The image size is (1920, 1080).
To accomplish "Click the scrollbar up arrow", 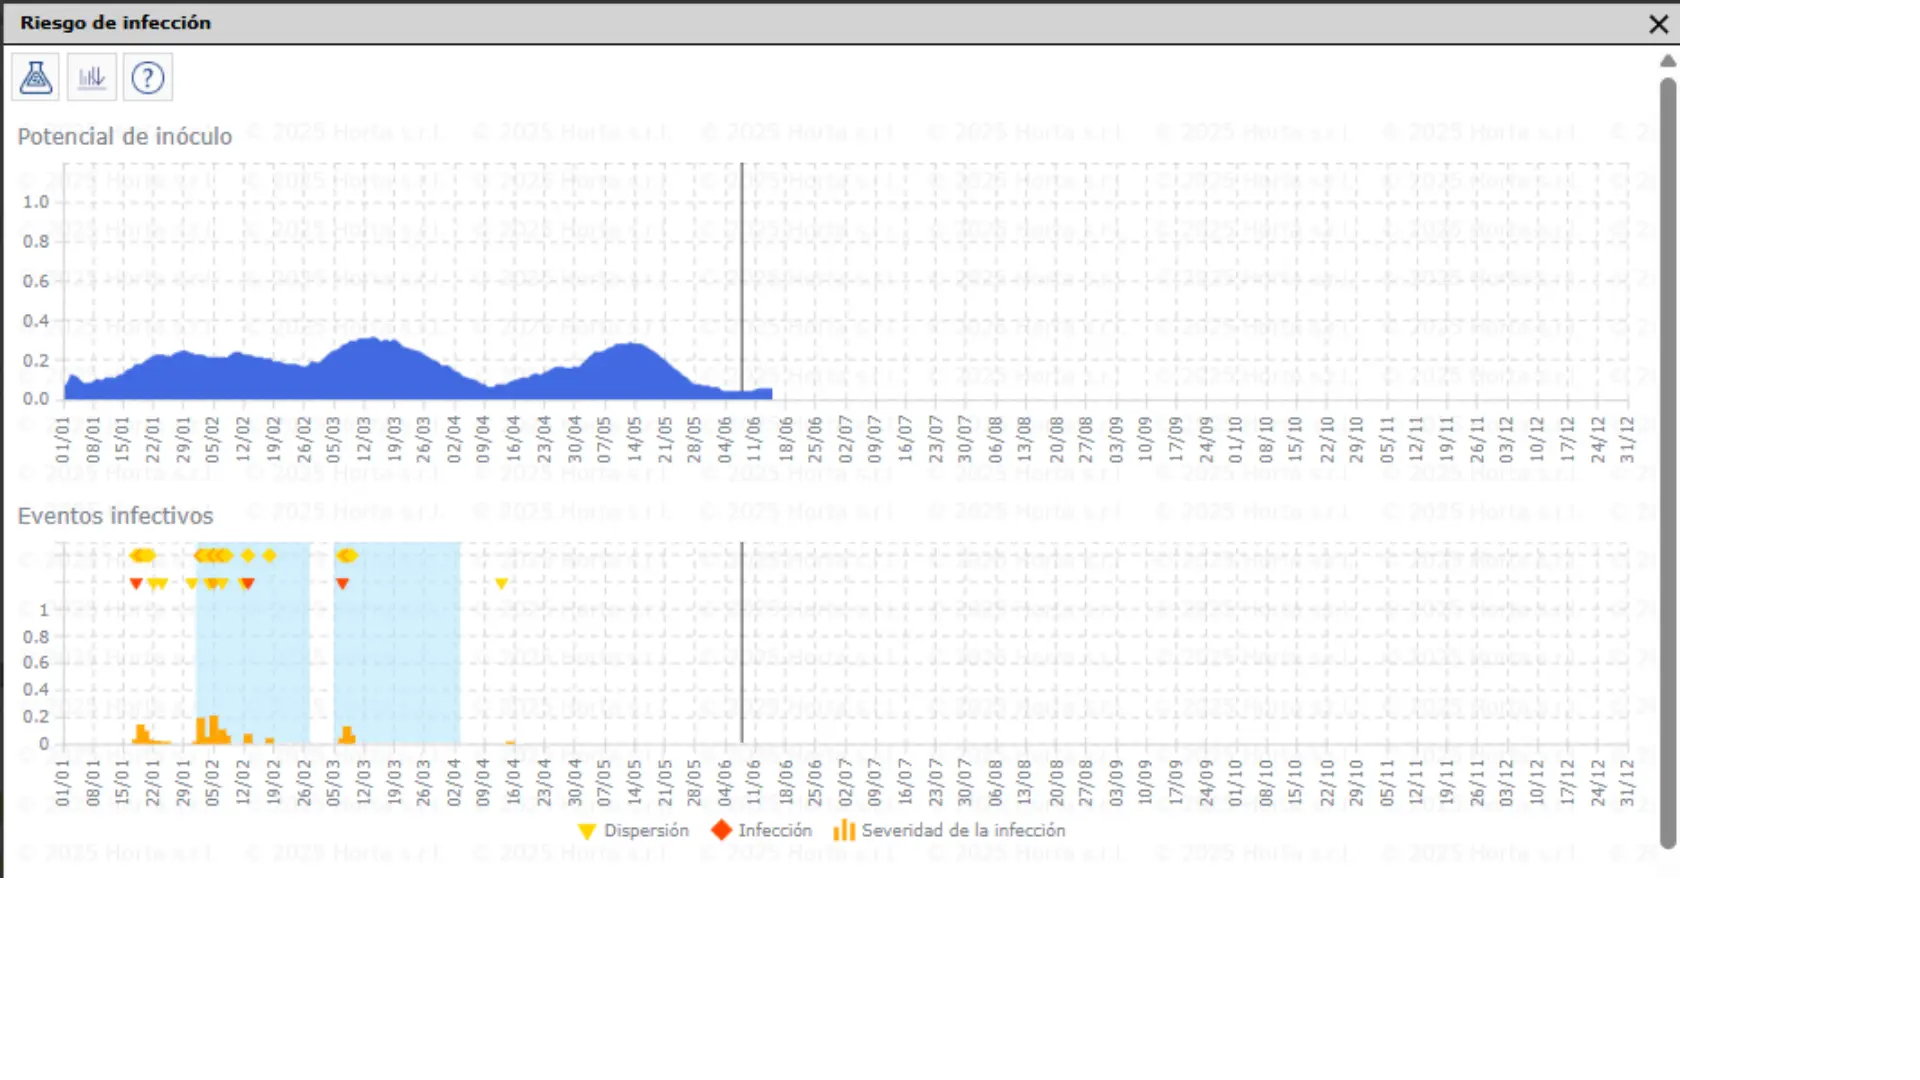I will [1668, 61].
